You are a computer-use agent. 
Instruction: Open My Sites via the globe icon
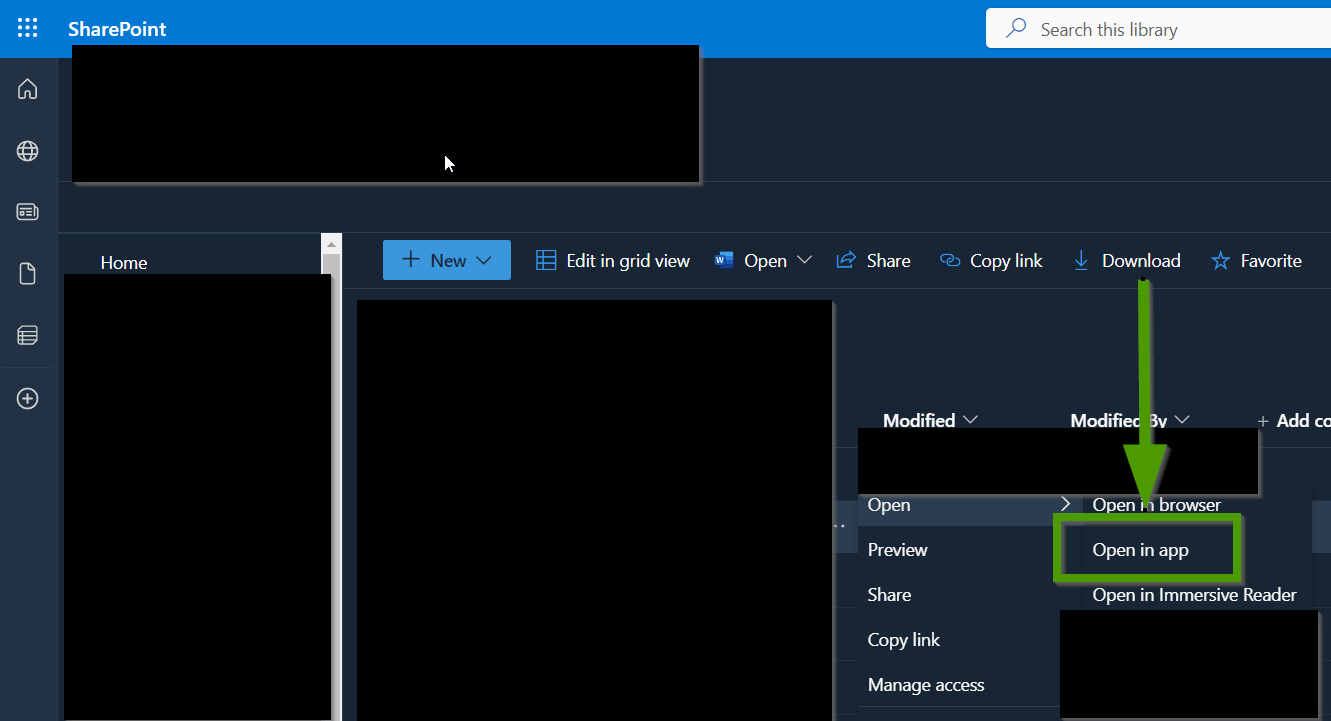[27, 151]
